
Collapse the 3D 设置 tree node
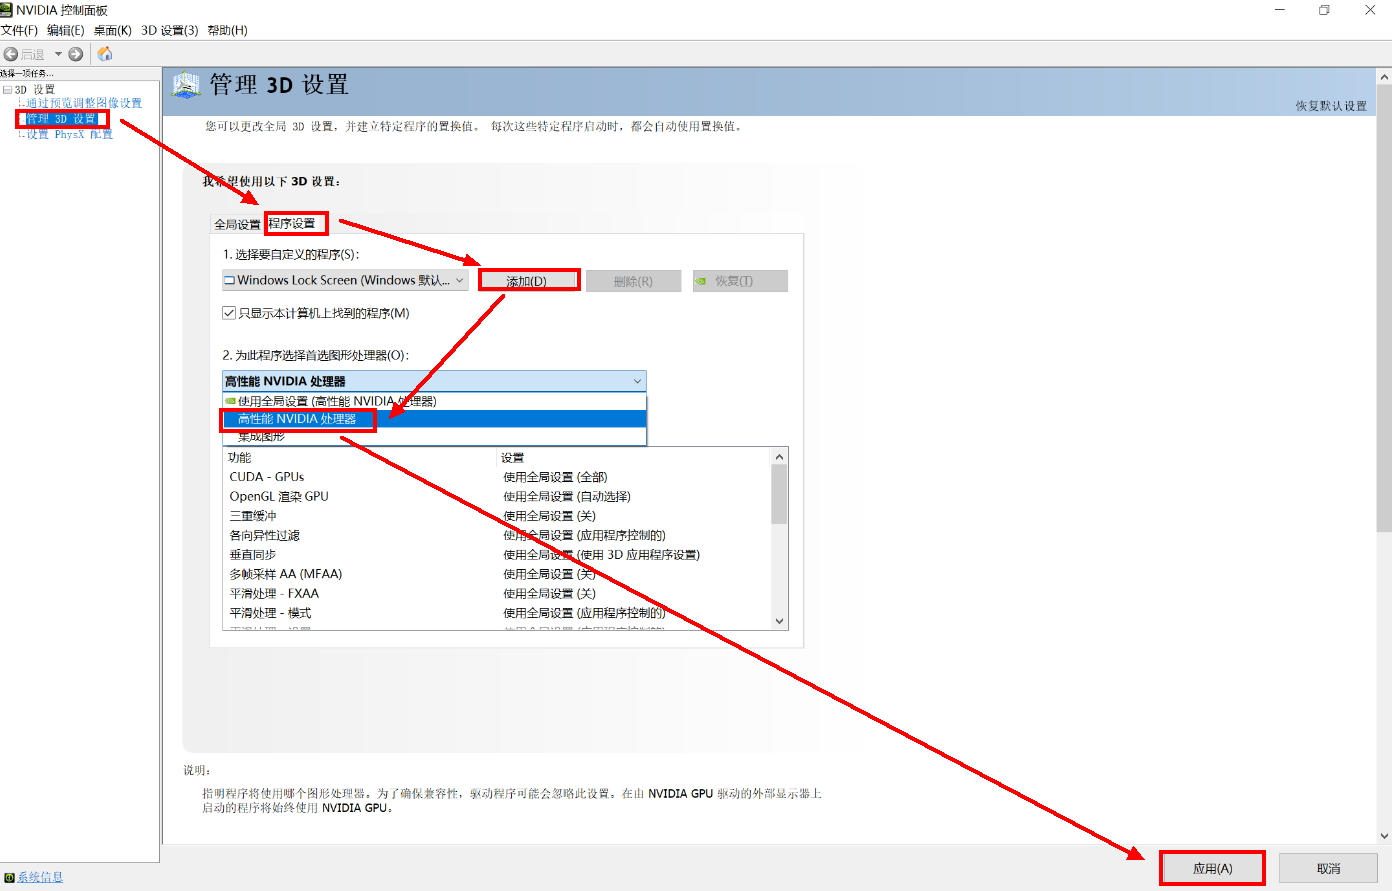point(7,90)
